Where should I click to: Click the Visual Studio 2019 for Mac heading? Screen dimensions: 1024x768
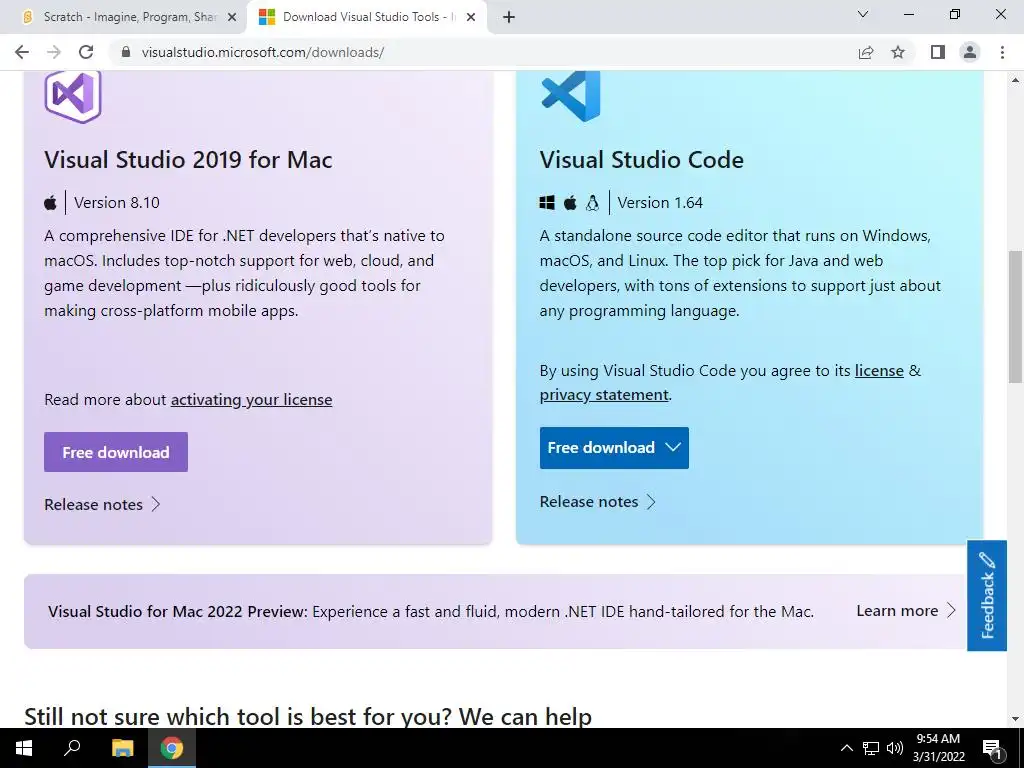[188, 160]
